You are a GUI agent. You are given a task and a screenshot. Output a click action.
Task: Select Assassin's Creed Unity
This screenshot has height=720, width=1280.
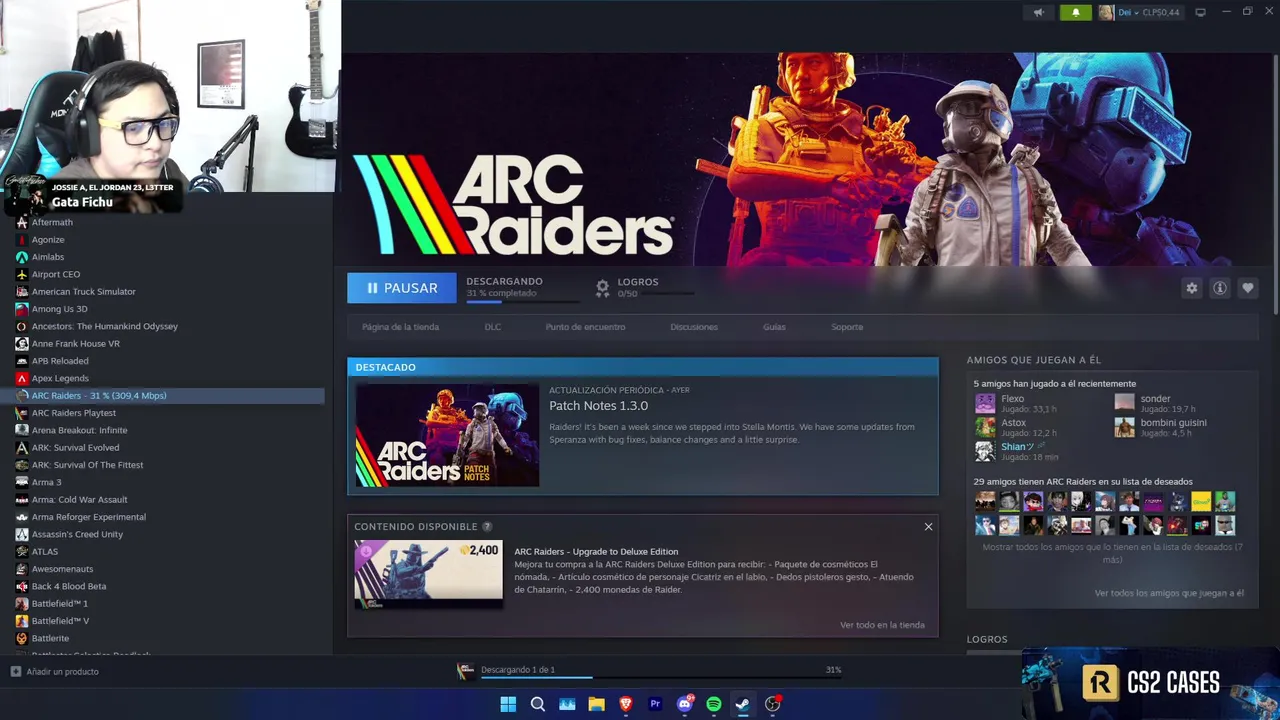coord(77,534)
